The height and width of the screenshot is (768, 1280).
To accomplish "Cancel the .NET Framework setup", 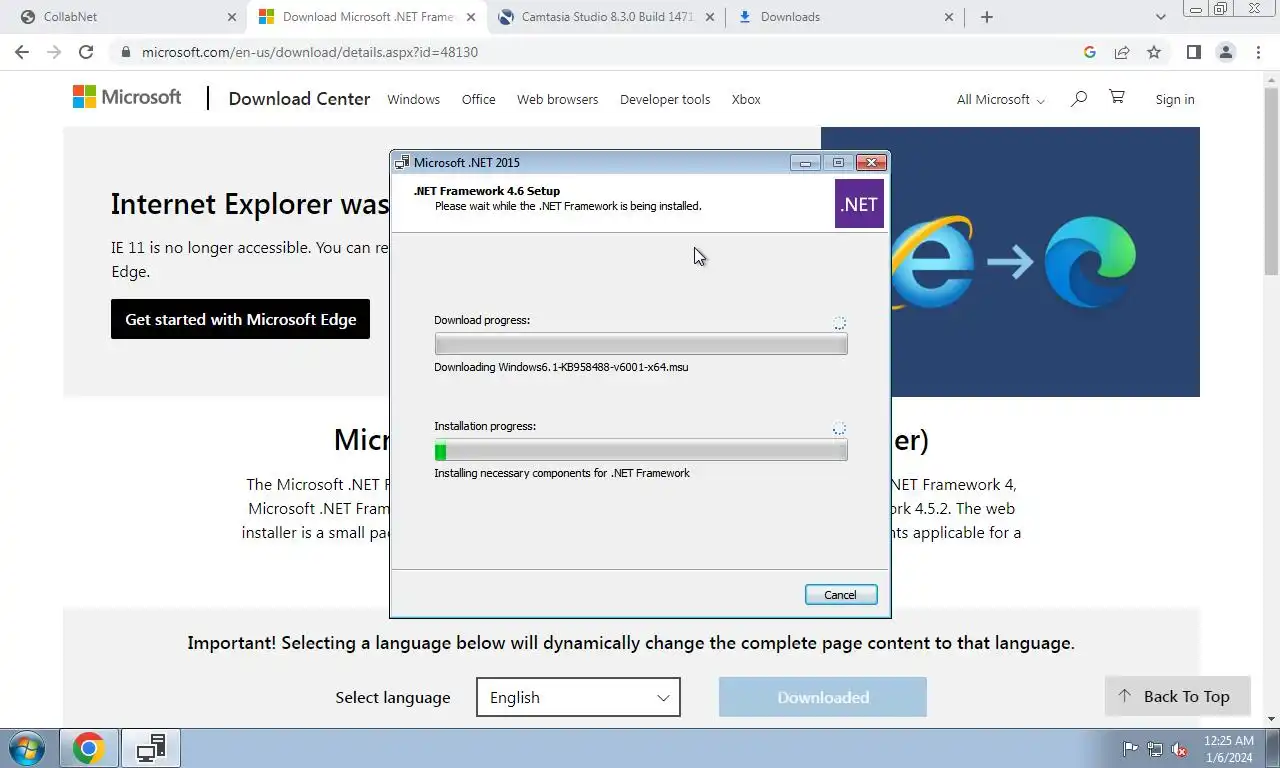I will click(840, 594).
